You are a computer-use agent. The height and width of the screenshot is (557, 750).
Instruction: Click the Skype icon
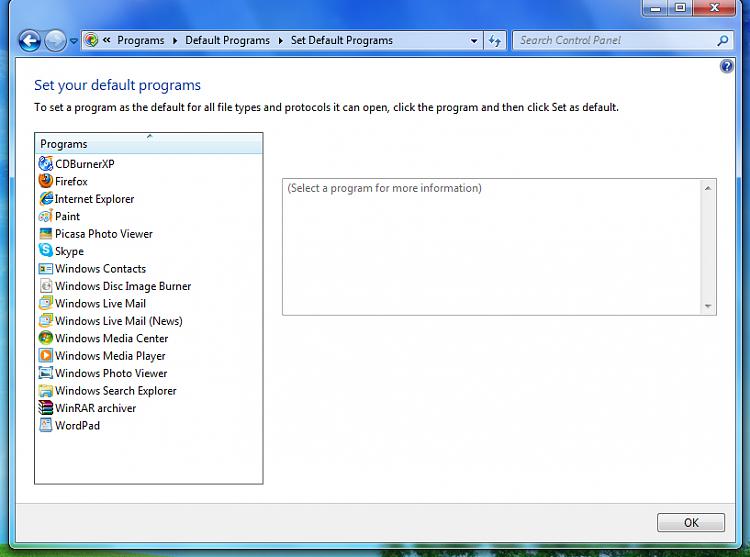(45, 251)
